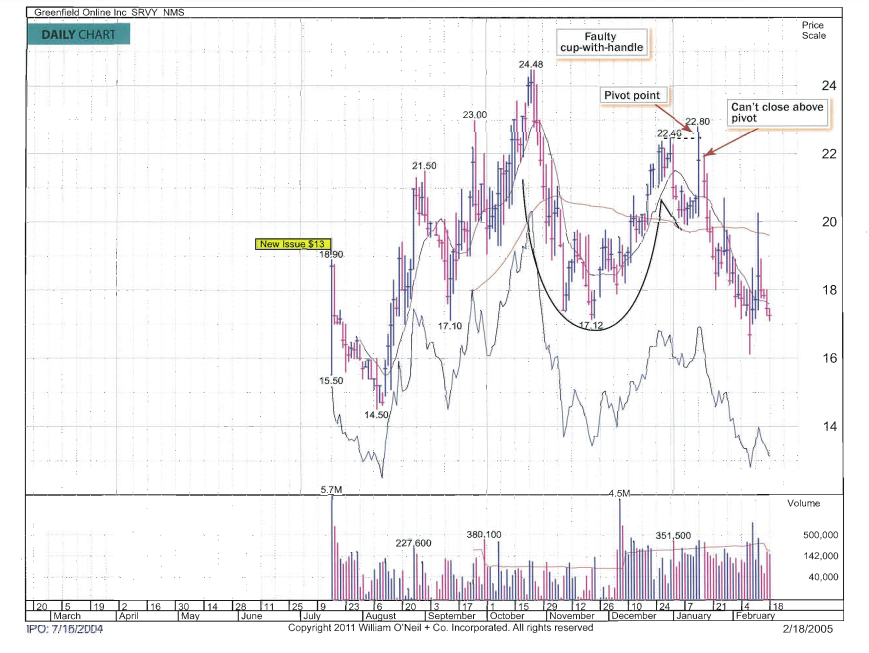Image resolution: width=869 pixels, height=653 pixels.
Task: Select the 17.12 cup bottom label
Action: tap(591, 326)
